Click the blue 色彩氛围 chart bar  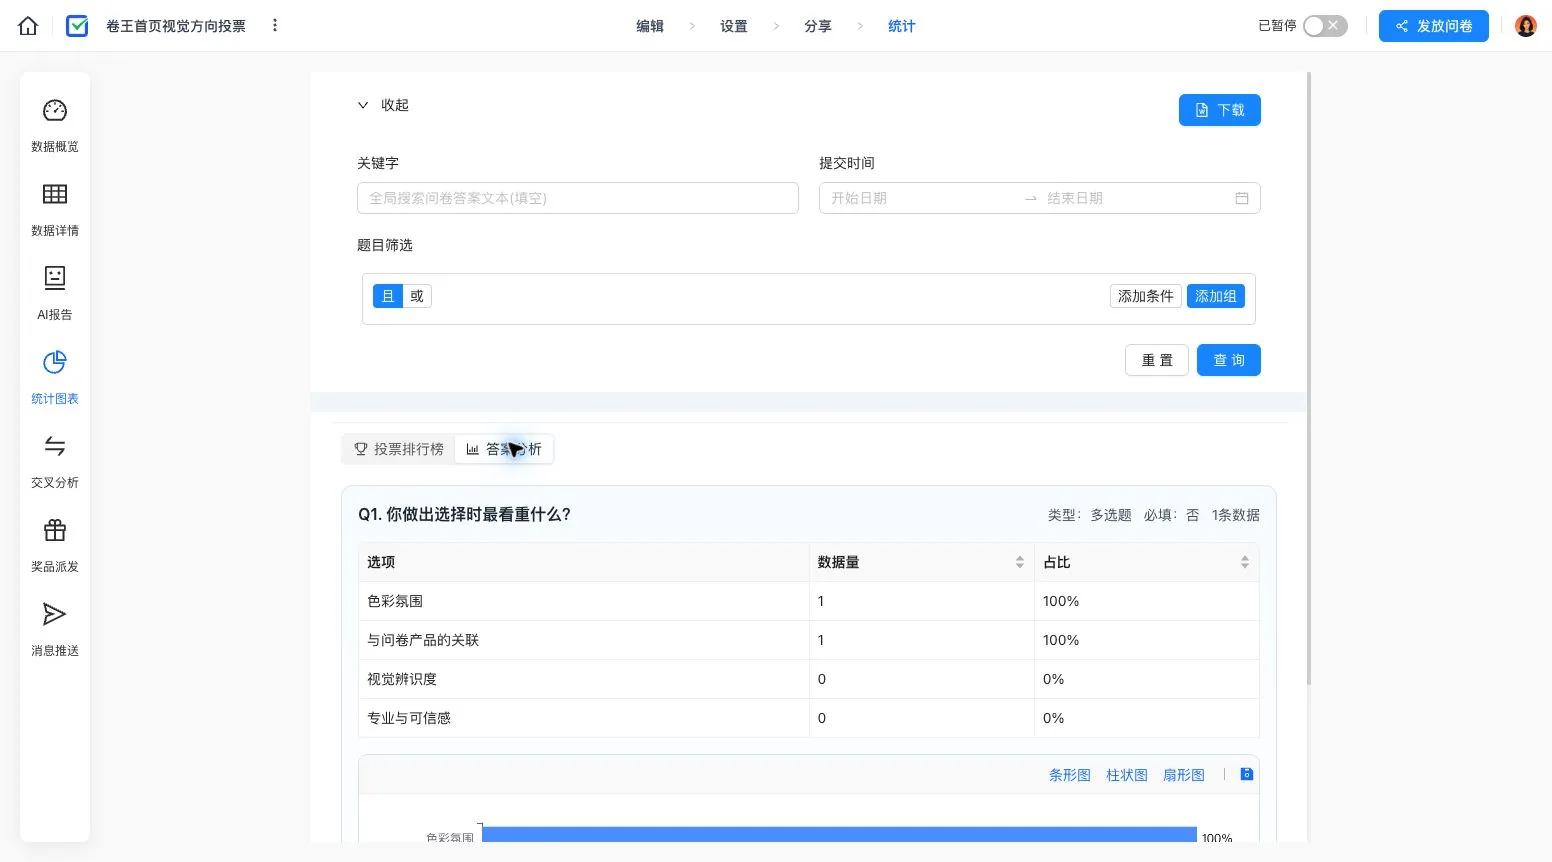[839, 834]
